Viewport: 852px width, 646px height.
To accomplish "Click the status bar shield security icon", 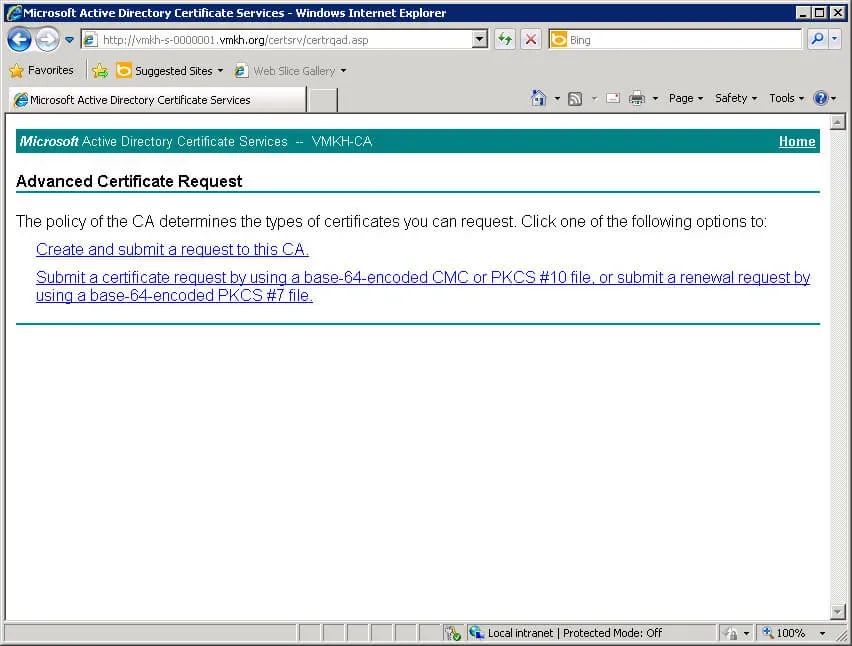I will (x=452, y=633).
